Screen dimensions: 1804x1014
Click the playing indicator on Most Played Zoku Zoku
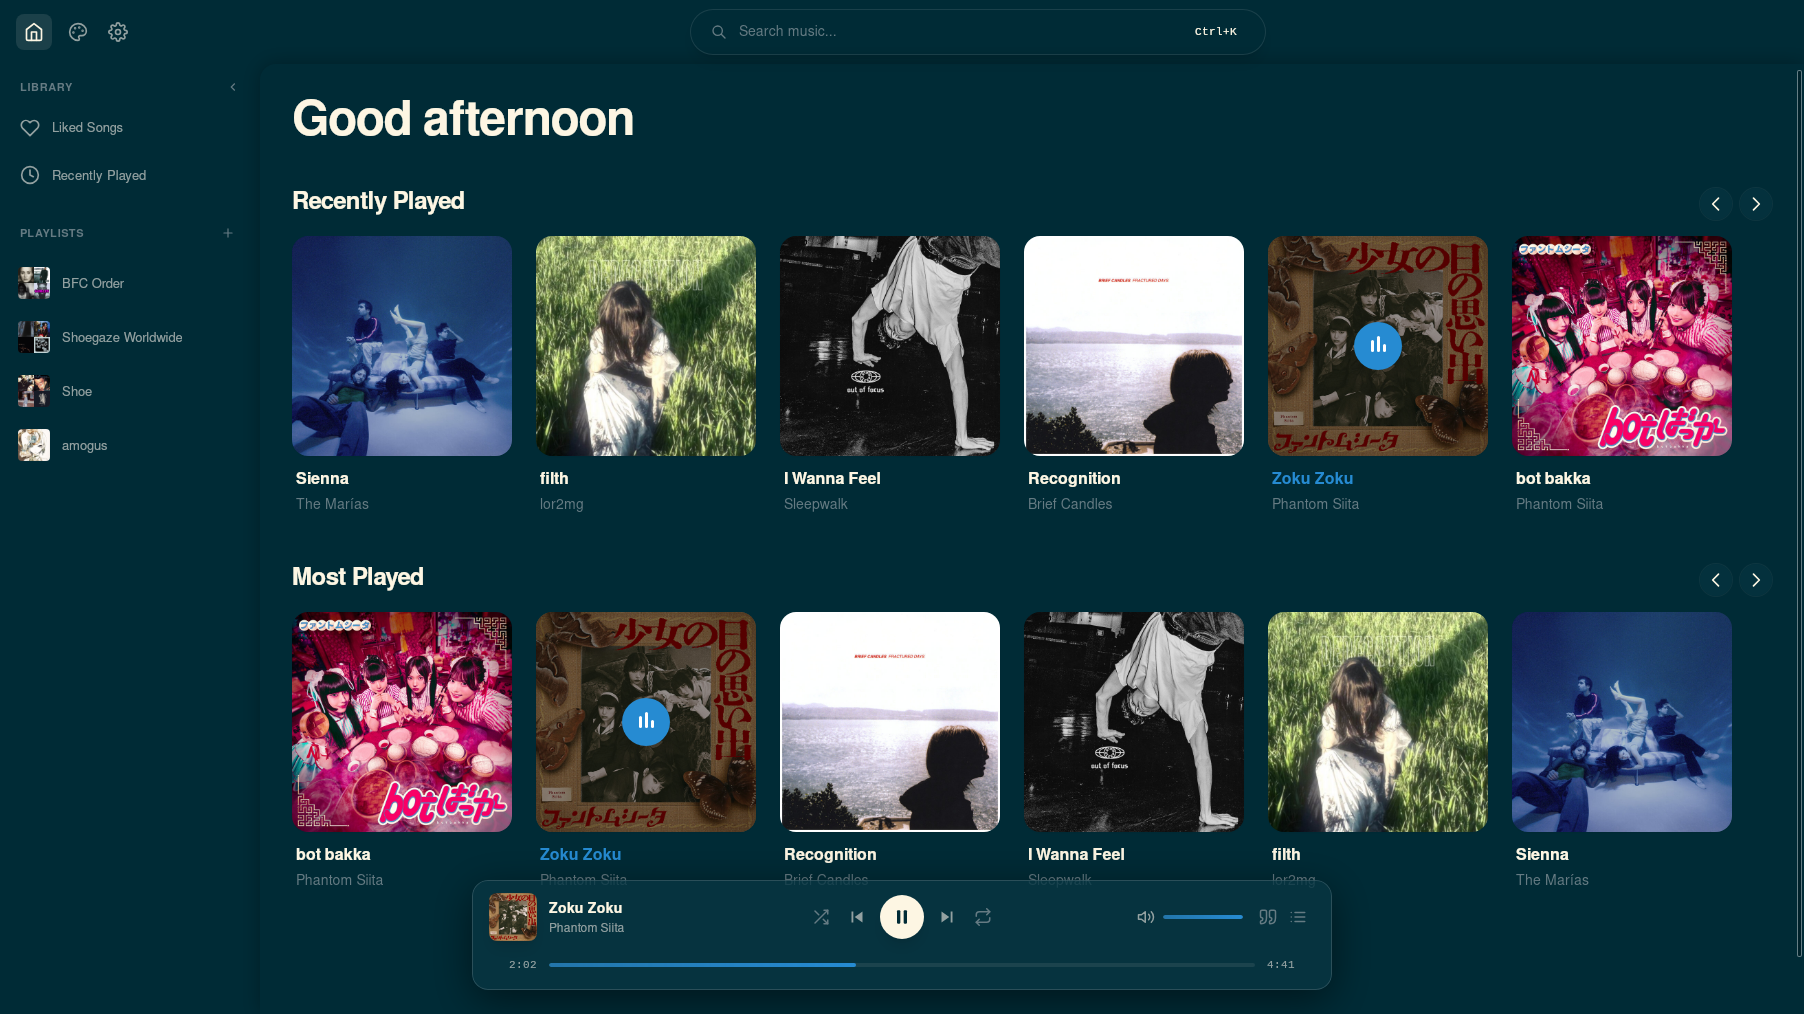[646, 722]
